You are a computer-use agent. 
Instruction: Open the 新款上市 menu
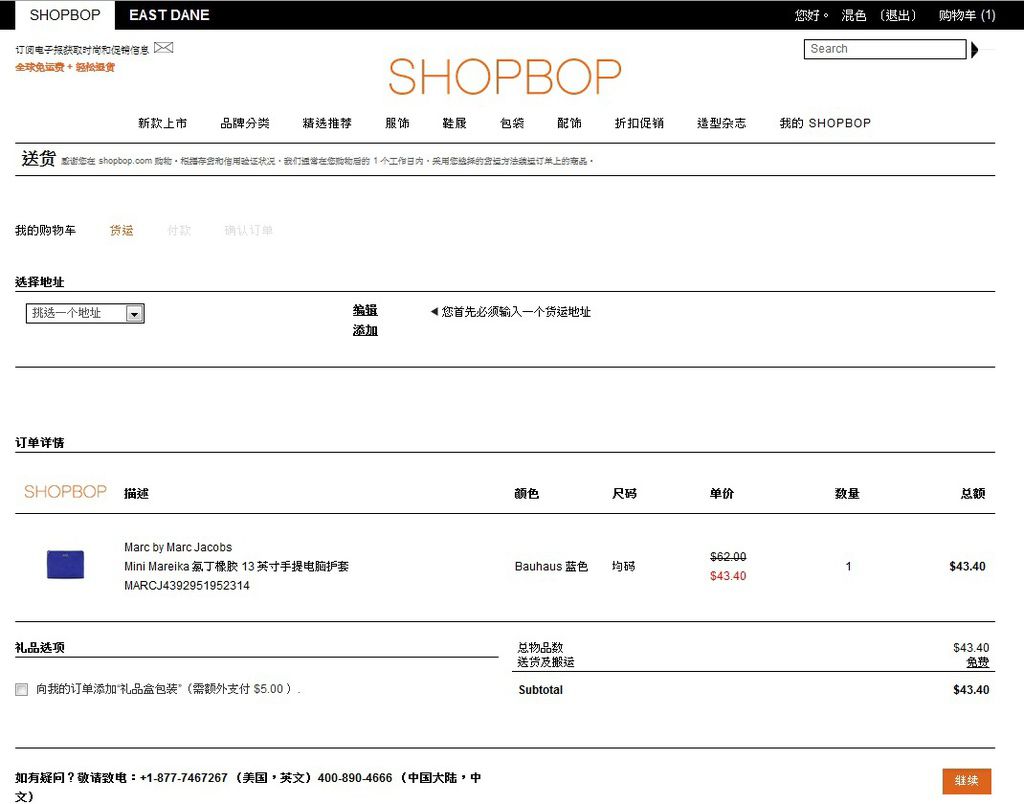(x=163, y=123)
